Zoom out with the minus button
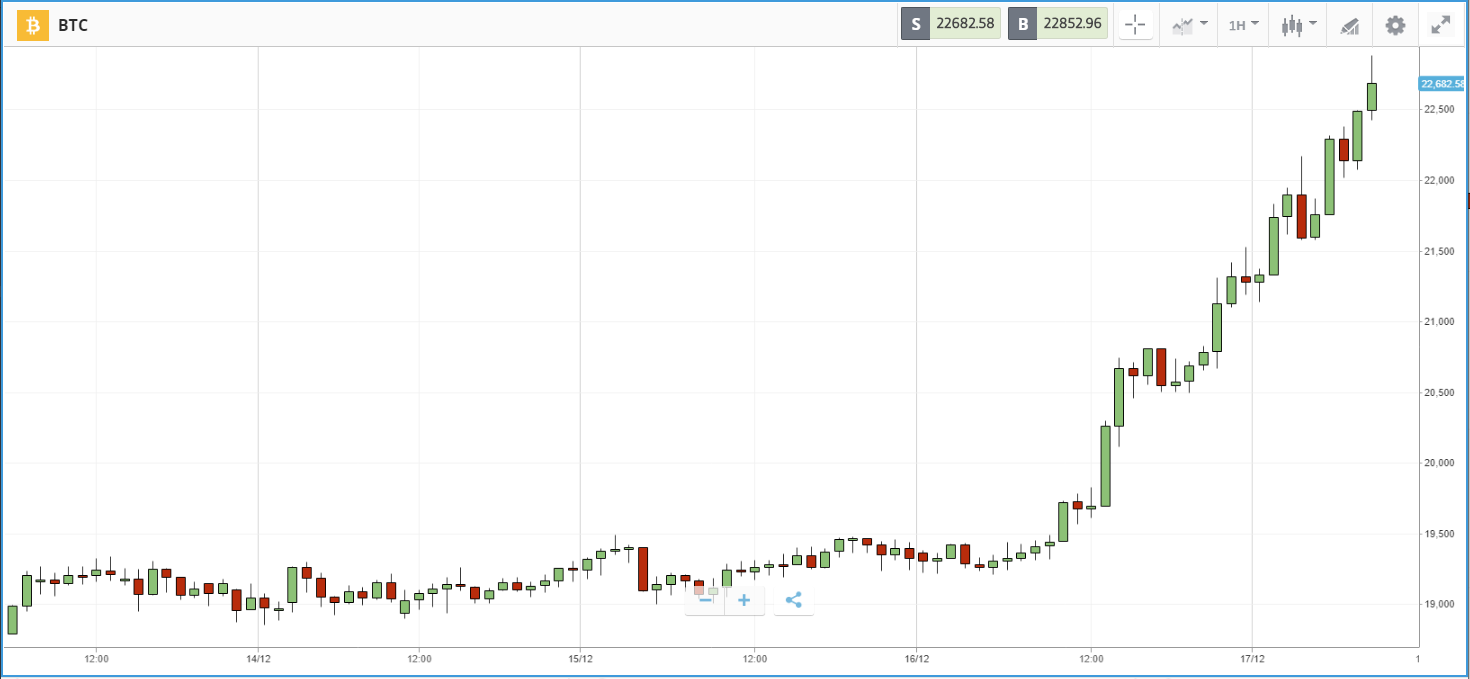The image size is (1470, 679). (x=705, y=600)
